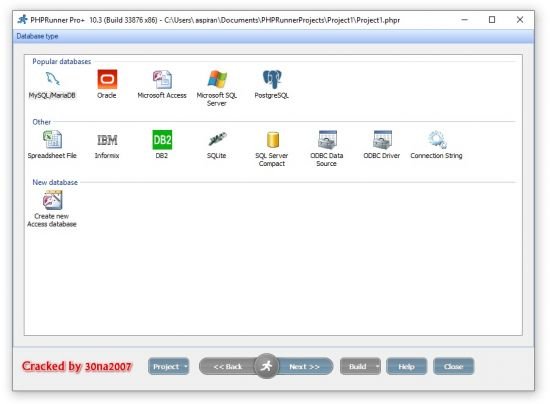Open Help from the bottom bar

(407, 366)
